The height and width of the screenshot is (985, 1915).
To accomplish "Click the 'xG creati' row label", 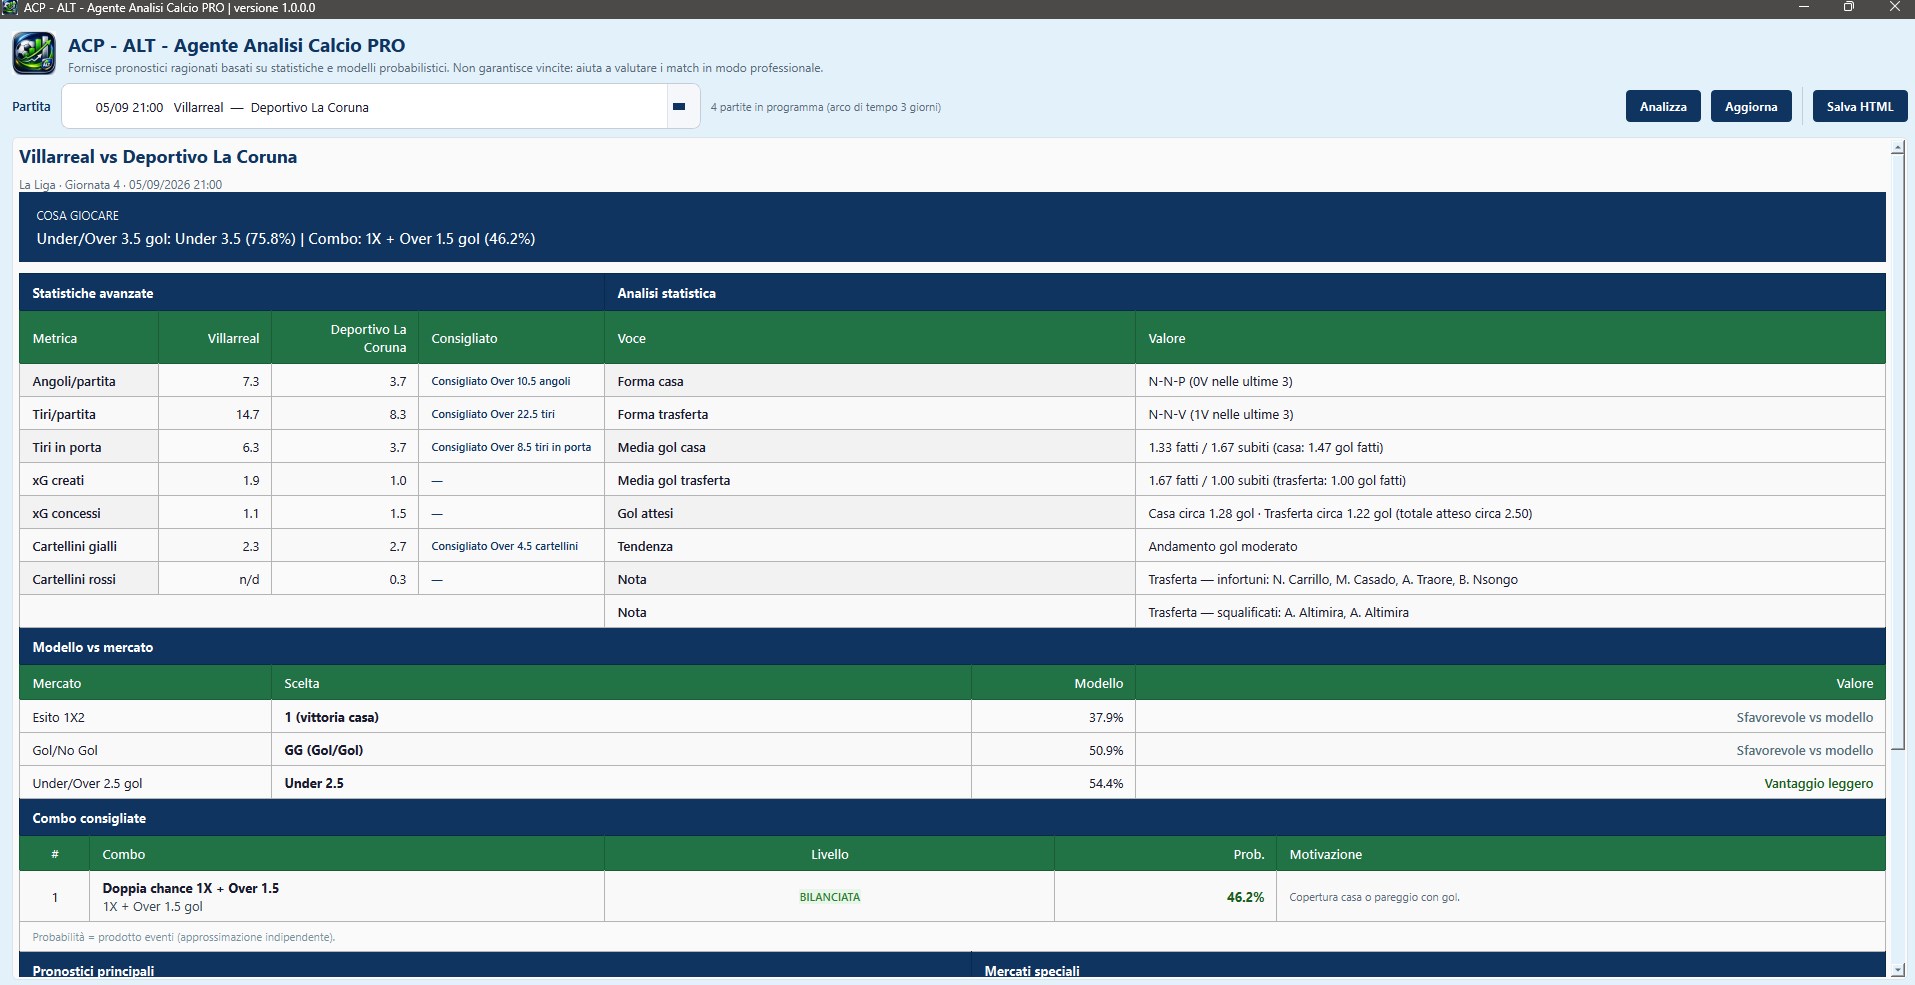I will click(x=58, y=480).
